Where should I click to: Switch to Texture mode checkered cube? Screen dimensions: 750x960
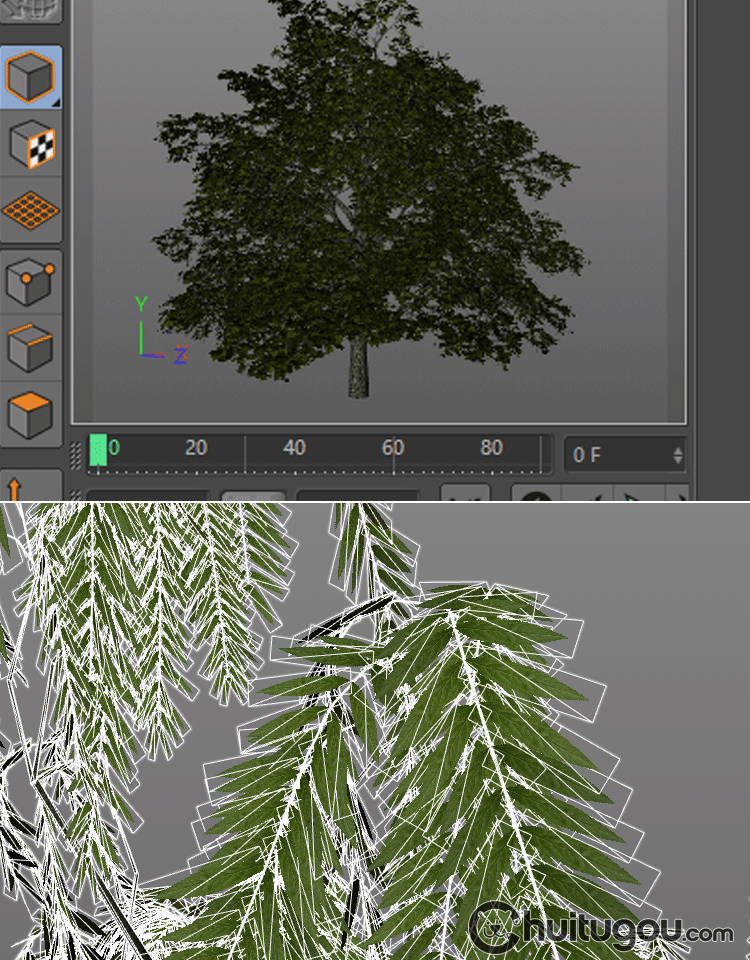tap(31, 144)
